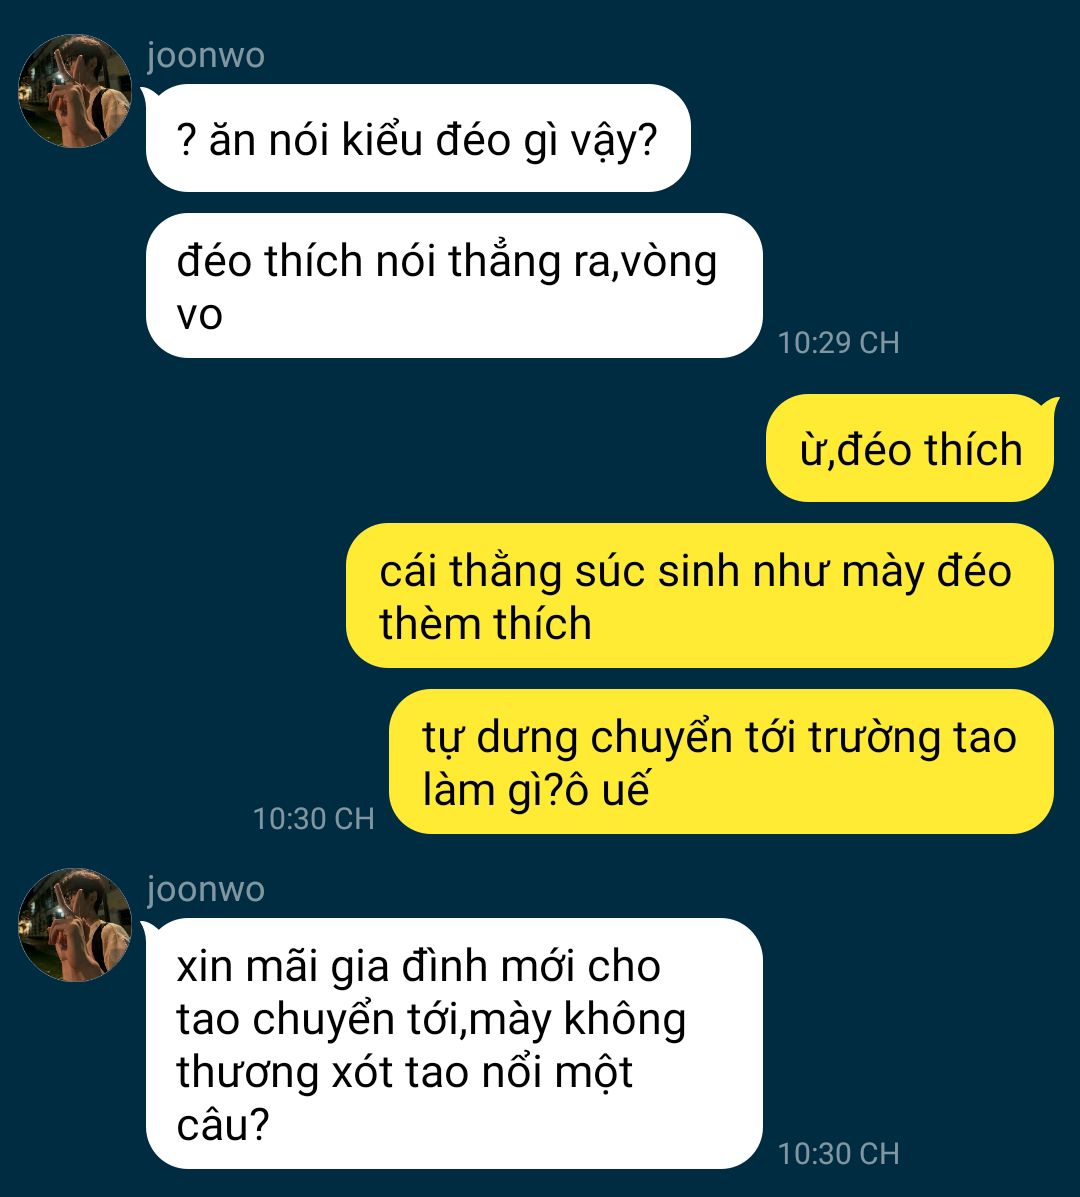Tap the 10:30 CH timestamp beside the yellow bubble

click(313, 818)
